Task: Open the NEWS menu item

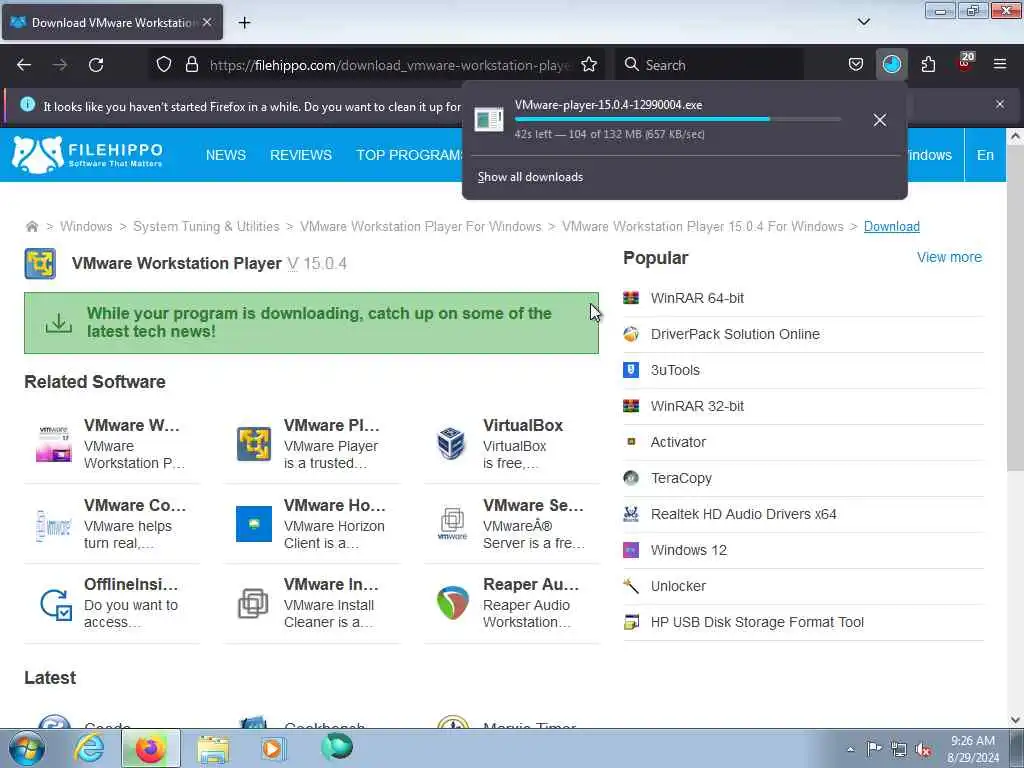Action: pos(226,155)
